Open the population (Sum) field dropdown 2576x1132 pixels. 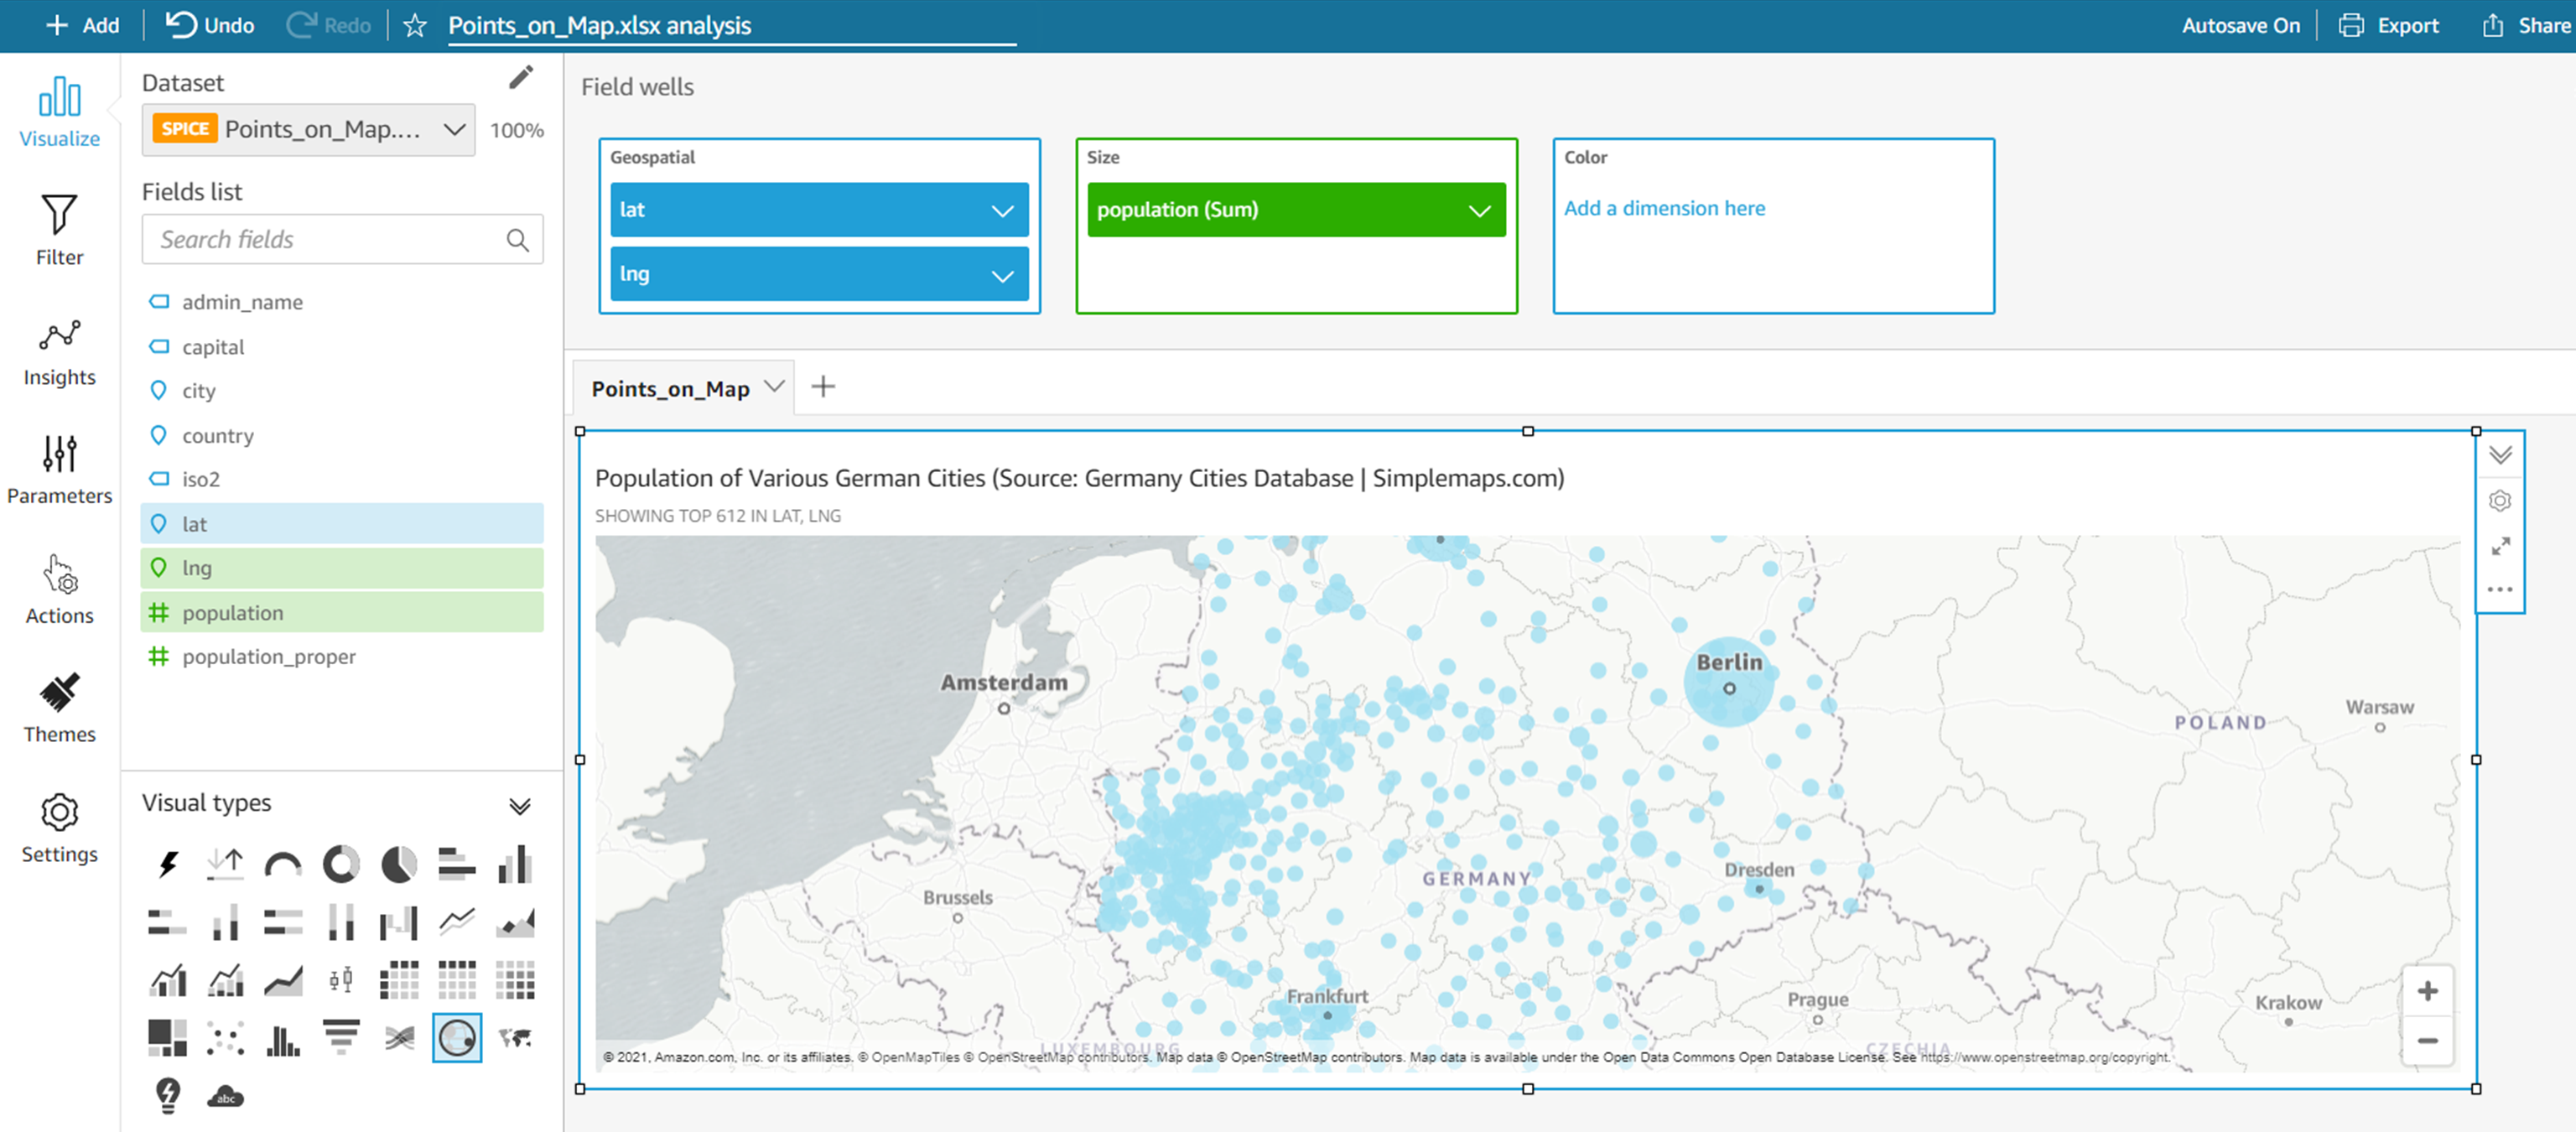1479,210
